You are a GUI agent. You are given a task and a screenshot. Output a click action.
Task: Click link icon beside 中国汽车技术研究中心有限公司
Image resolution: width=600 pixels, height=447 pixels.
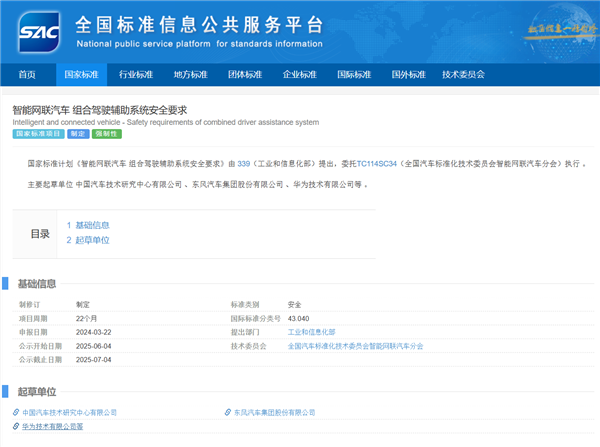click(16, 412)
